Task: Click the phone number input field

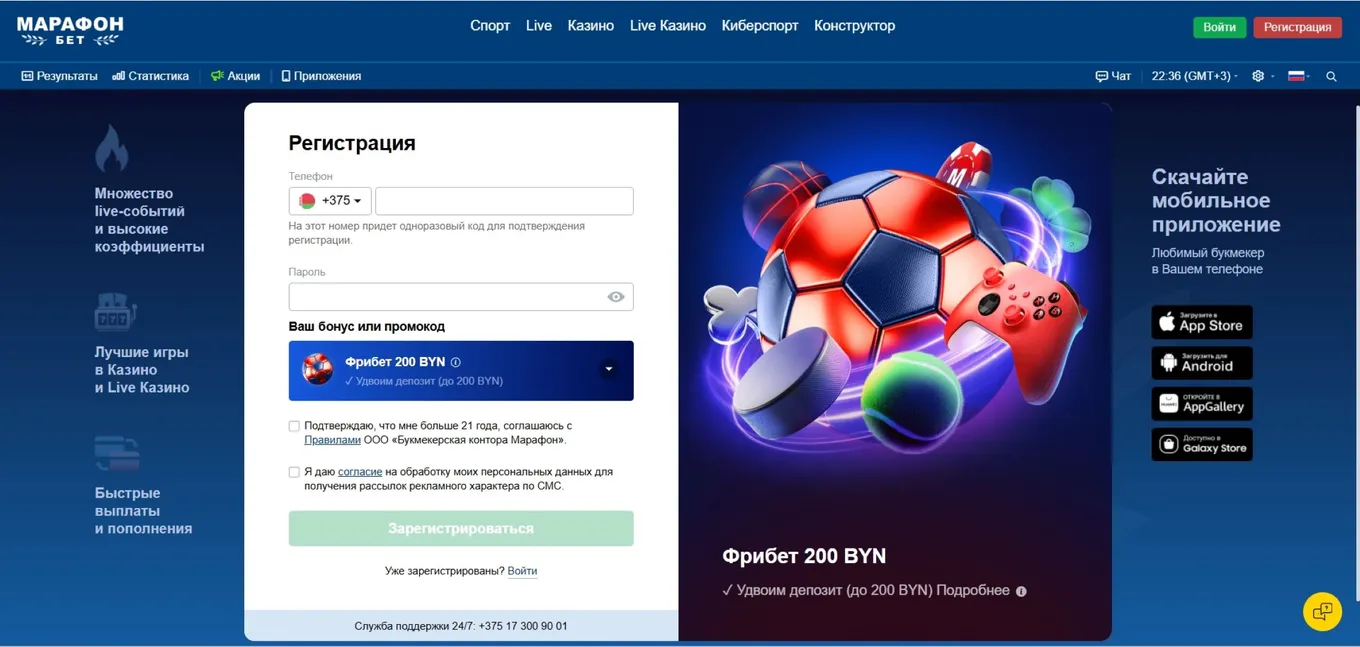Action: [x=504, y=201]
